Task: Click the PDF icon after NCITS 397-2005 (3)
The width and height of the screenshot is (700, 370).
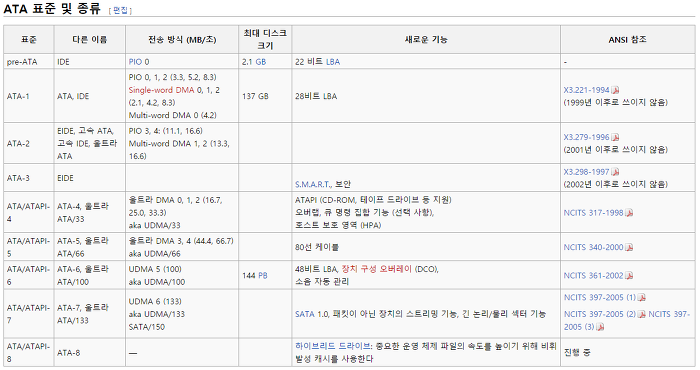Action: (600, 327)
